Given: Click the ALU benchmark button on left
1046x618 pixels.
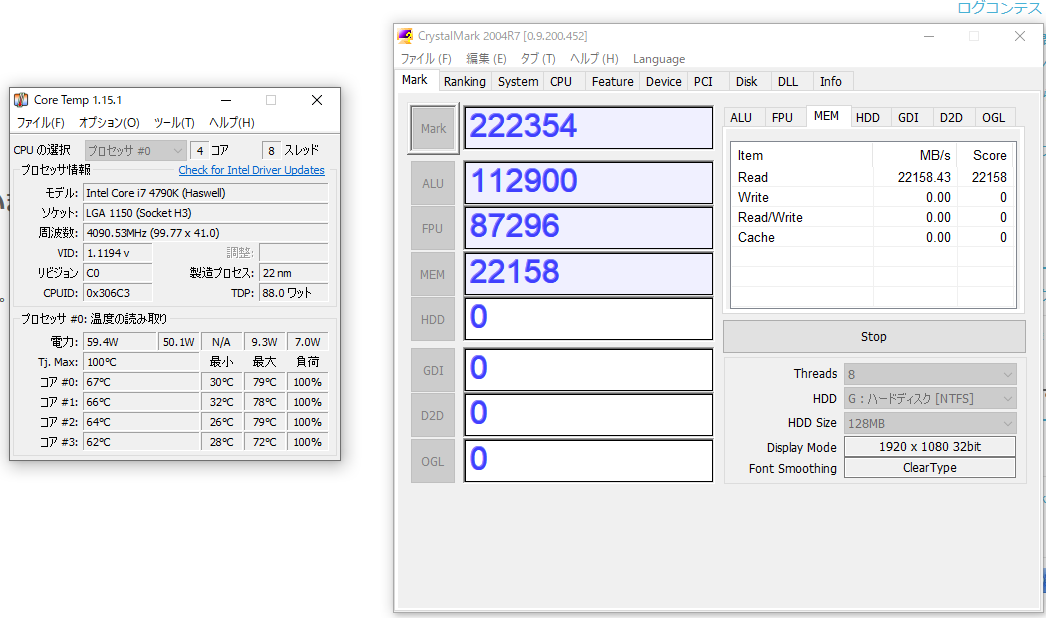Looking at the screenshot, I should [433, 183].
